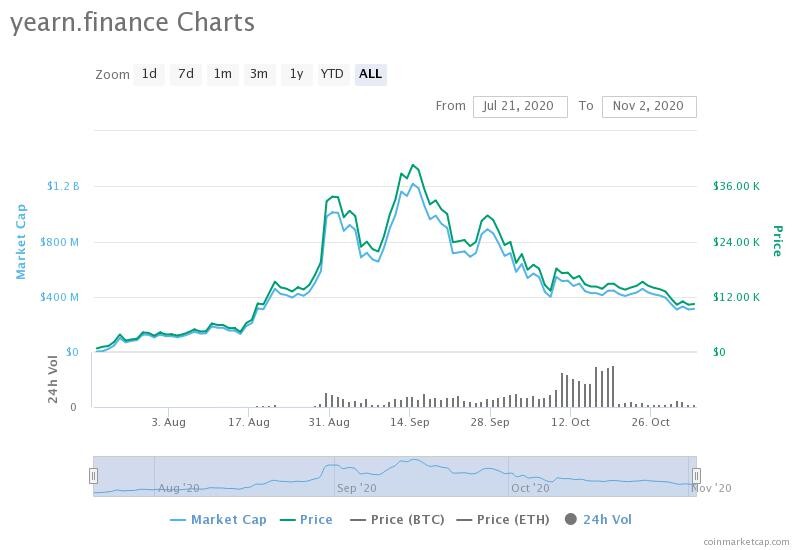800x550 pixels.
Task: Click the From date field Jul 21, 2020
Action: (520, 107)
